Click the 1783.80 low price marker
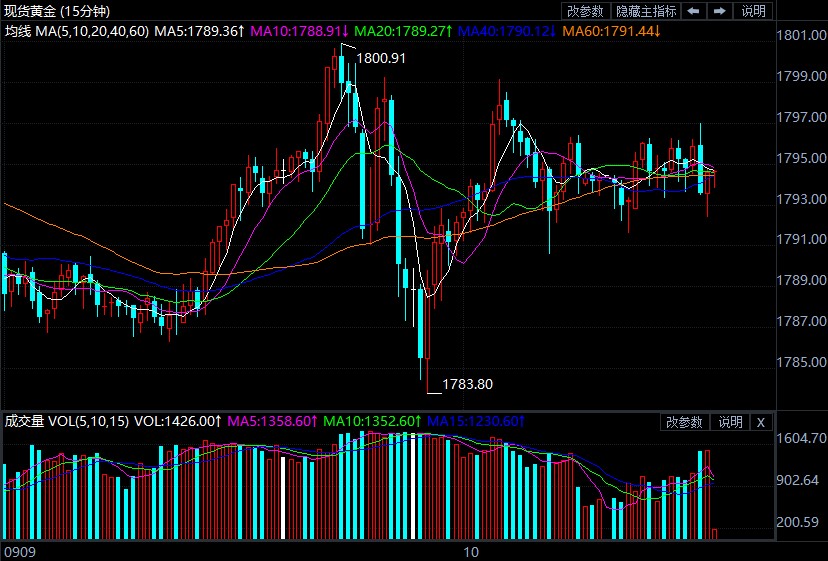 click(x=467, y=383)
